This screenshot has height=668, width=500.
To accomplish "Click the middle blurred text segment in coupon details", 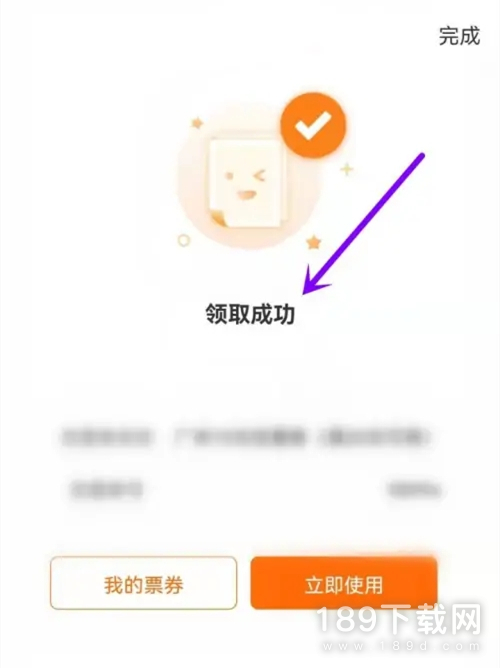I will click(x=240, y=438).
